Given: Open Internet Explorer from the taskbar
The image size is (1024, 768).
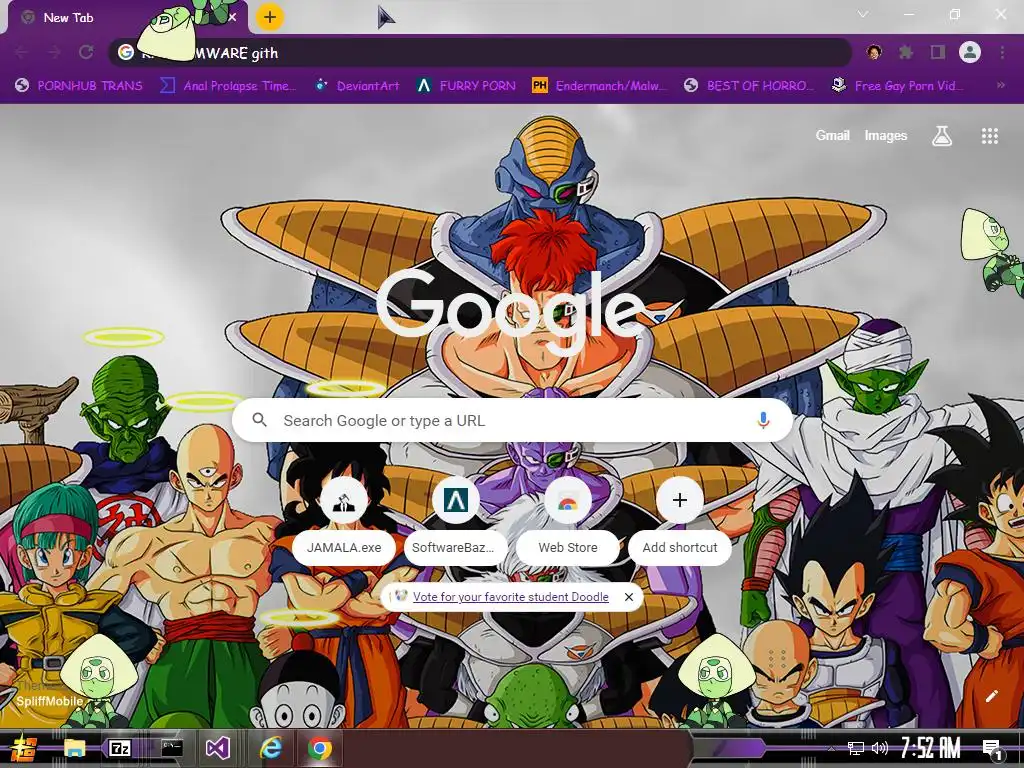Looking at the screenshot, I should (x=270, y=748).
